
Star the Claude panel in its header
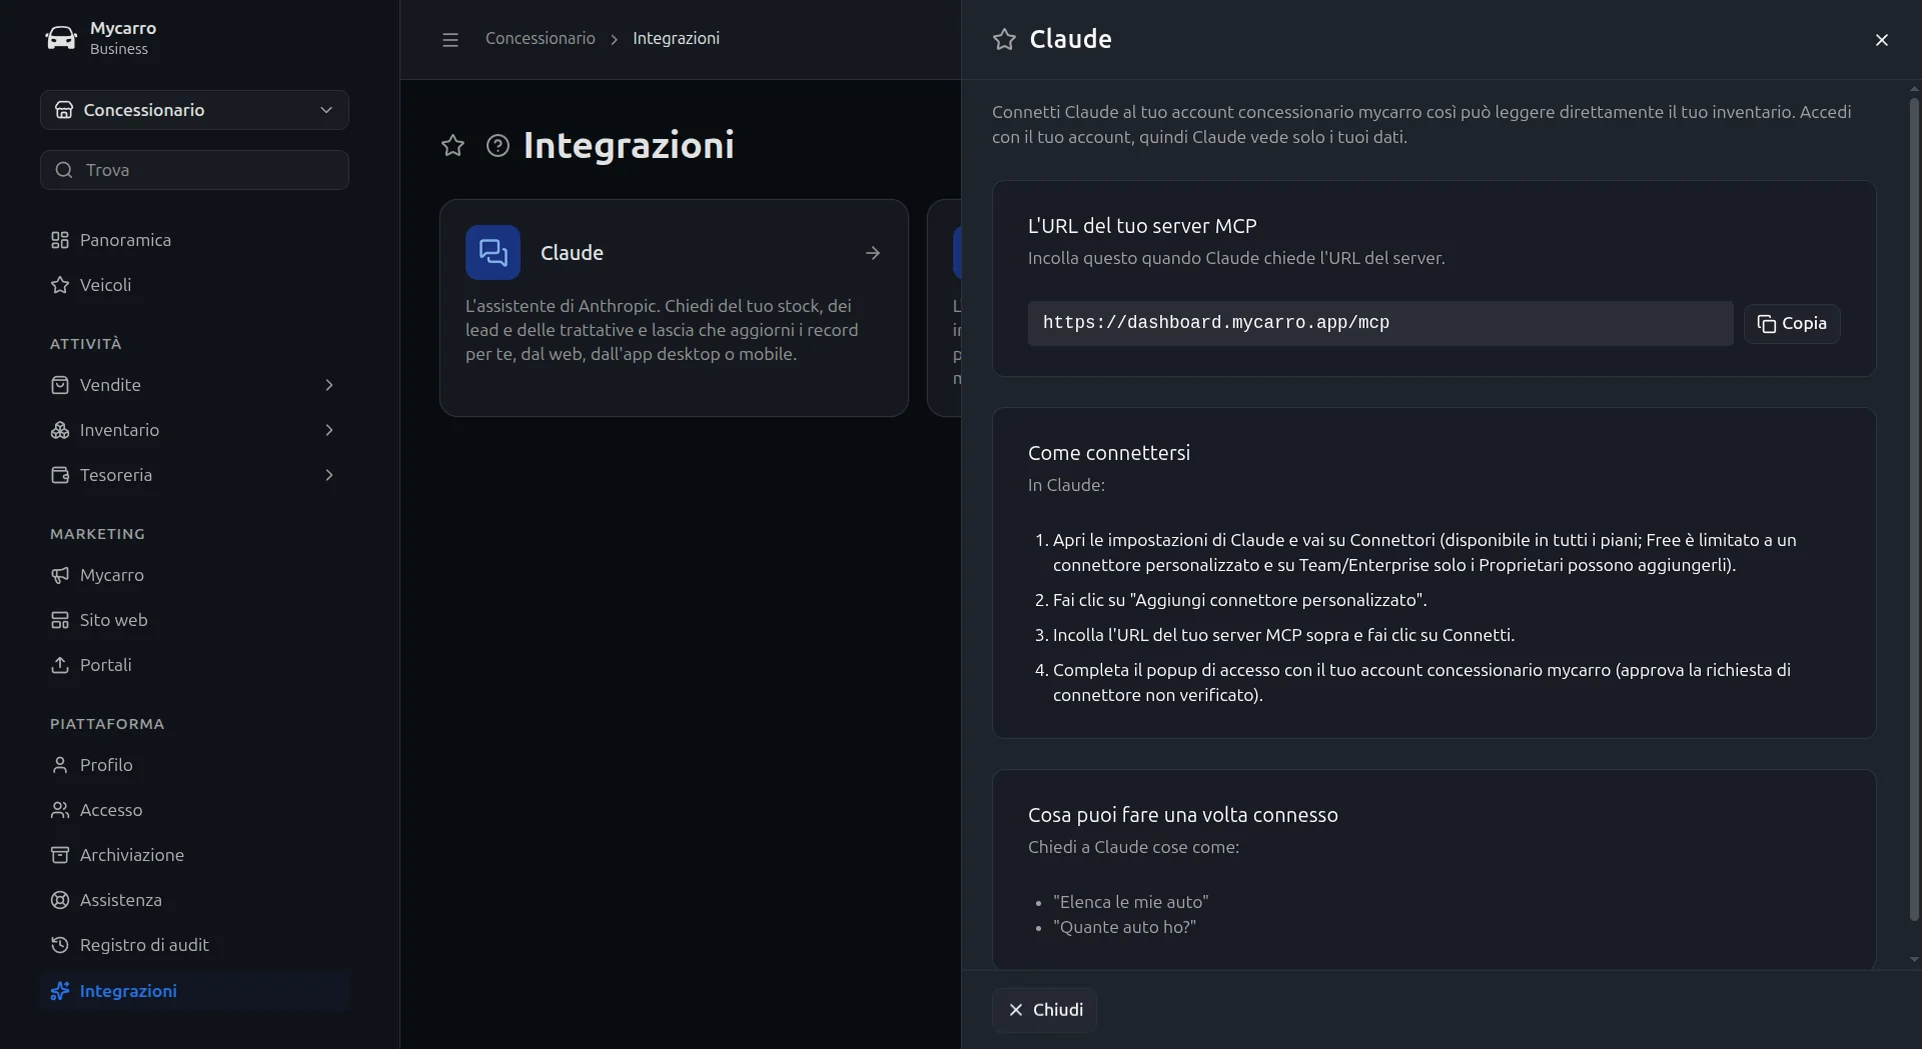click(1004, 39)
